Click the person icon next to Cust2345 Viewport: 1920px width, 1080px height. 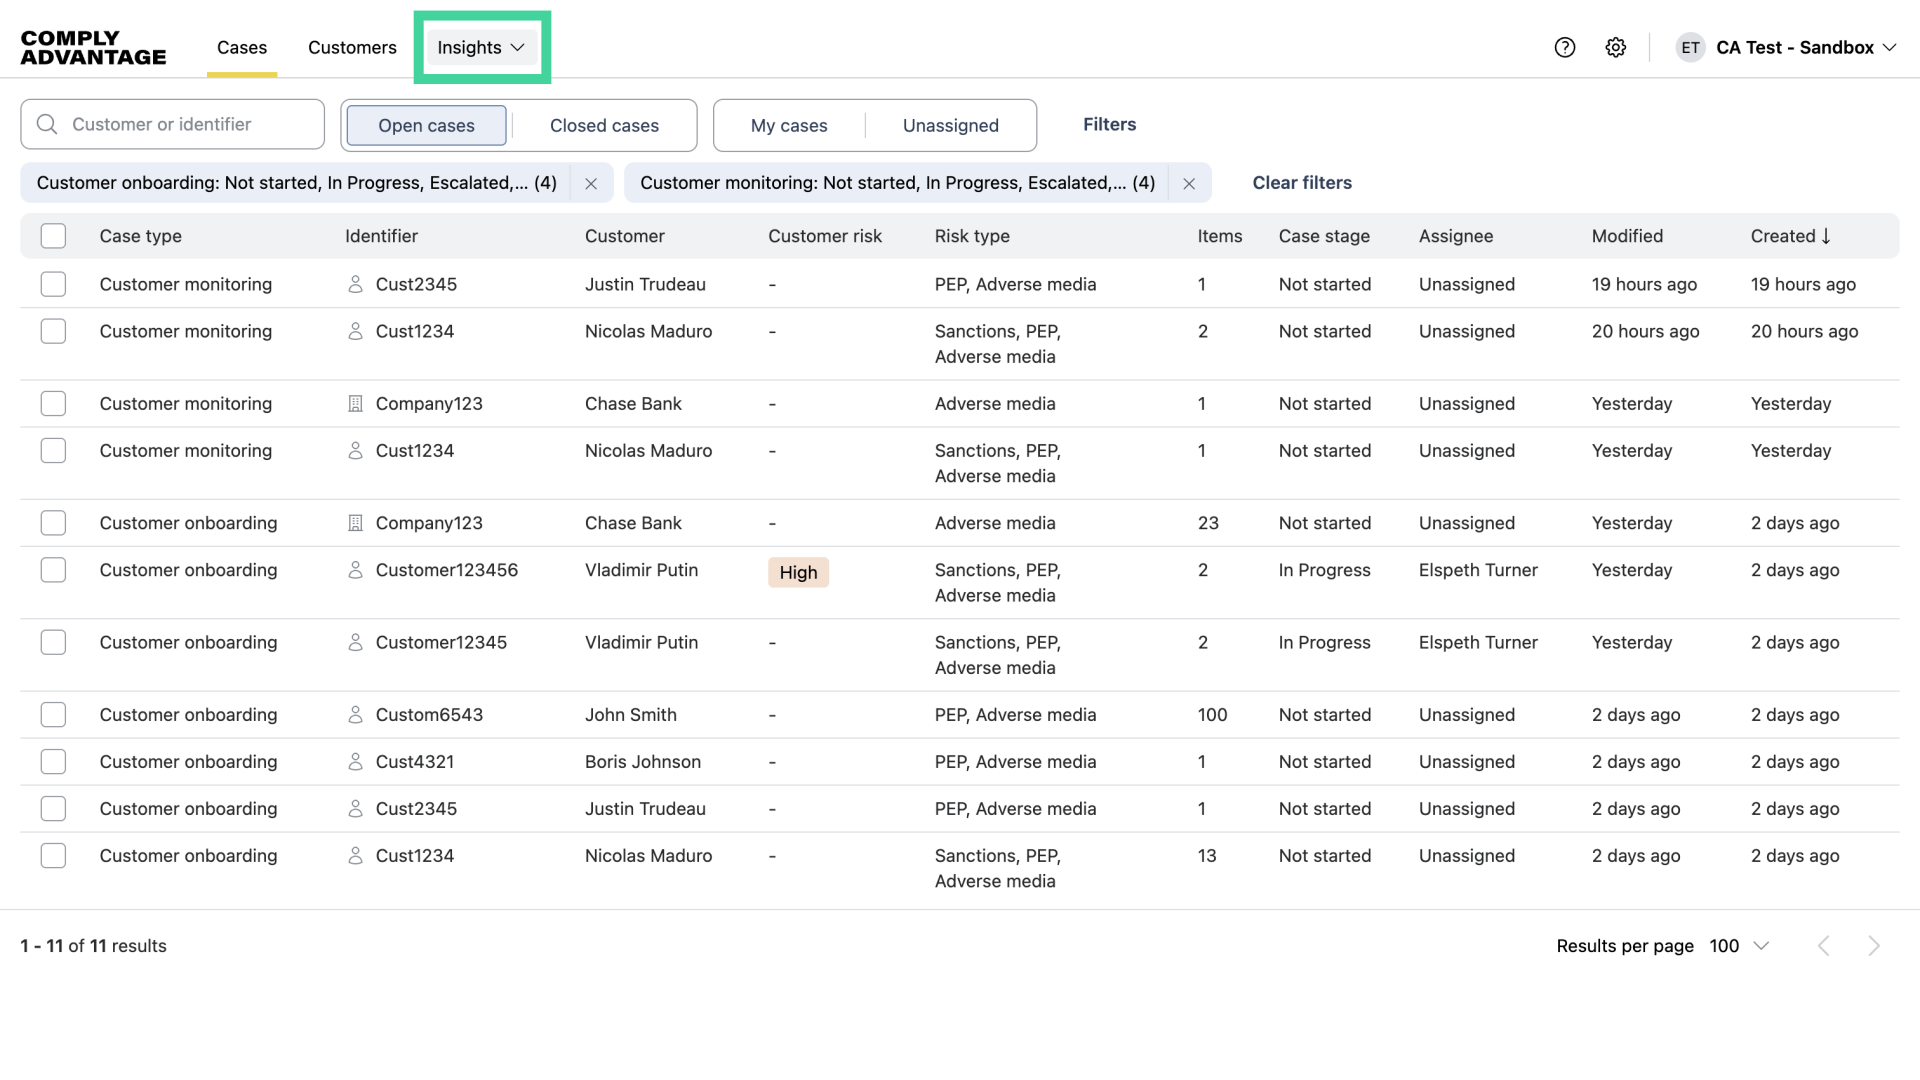355,284
